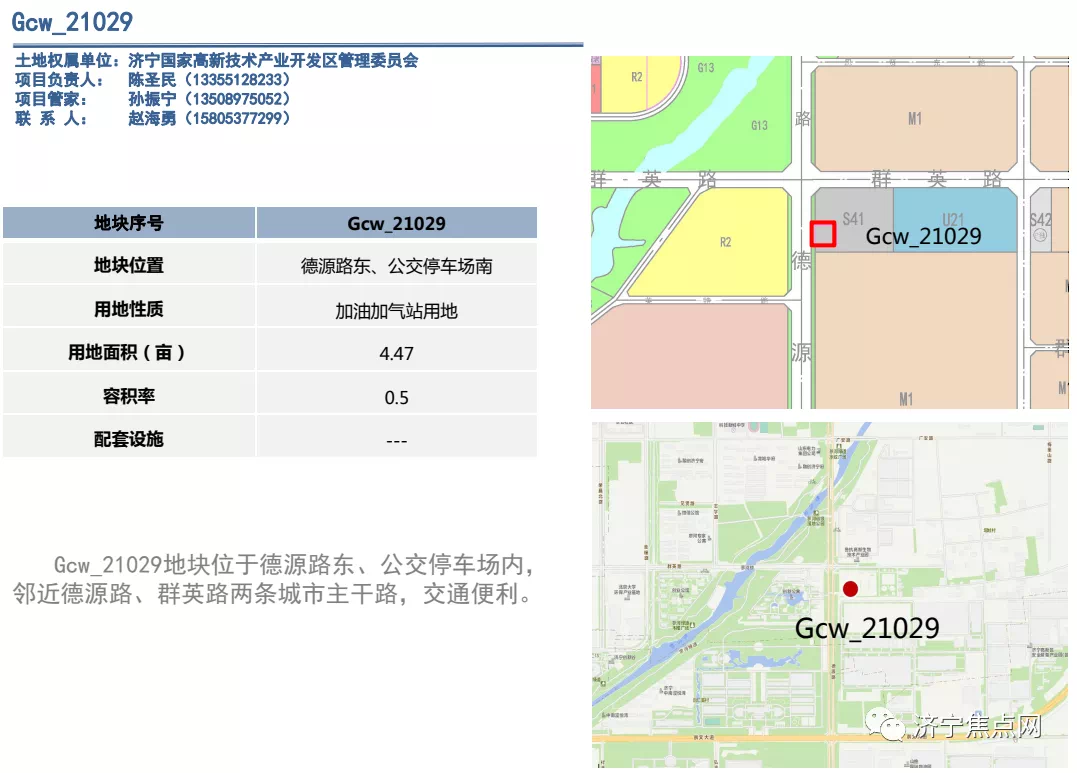This screenshot has height=773, width=1077.
Task: Select the cell "加油加气站用地"
Action: click(396, 309)
